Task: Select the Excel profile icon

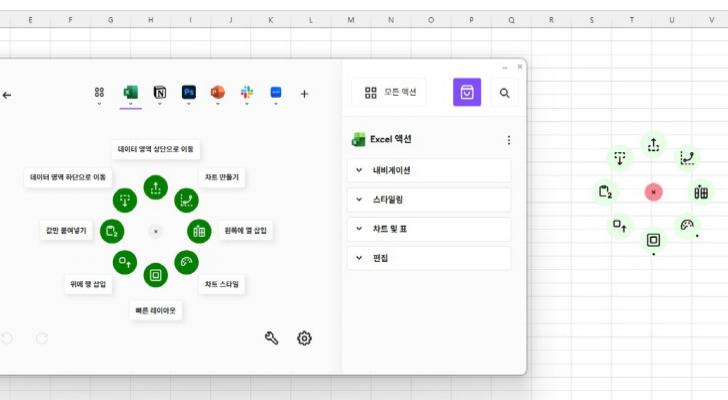Action: tap(130, 93)
